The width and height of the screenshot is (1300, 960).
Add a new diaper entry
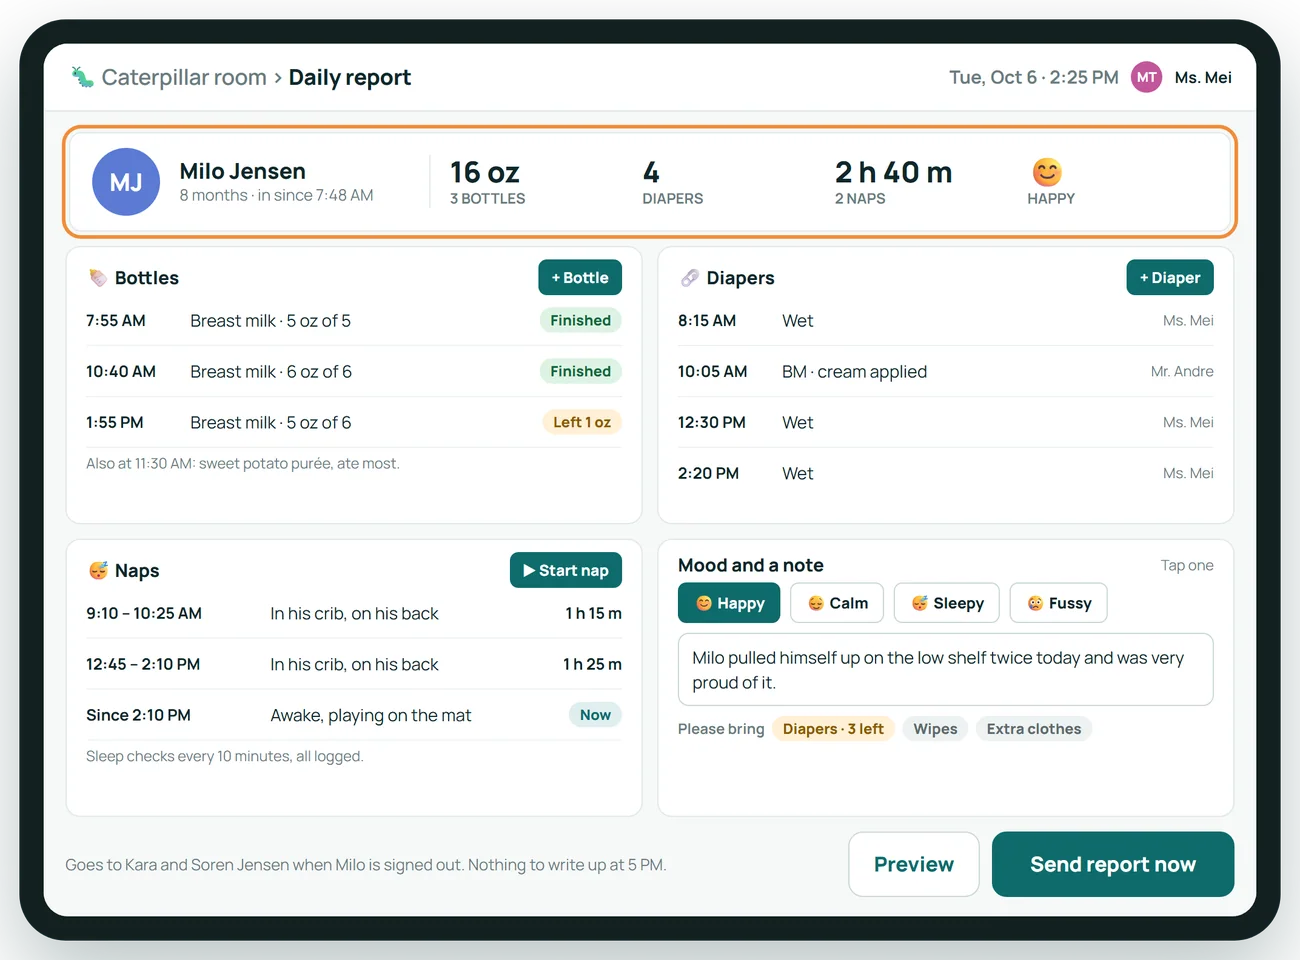(1170, 278)
